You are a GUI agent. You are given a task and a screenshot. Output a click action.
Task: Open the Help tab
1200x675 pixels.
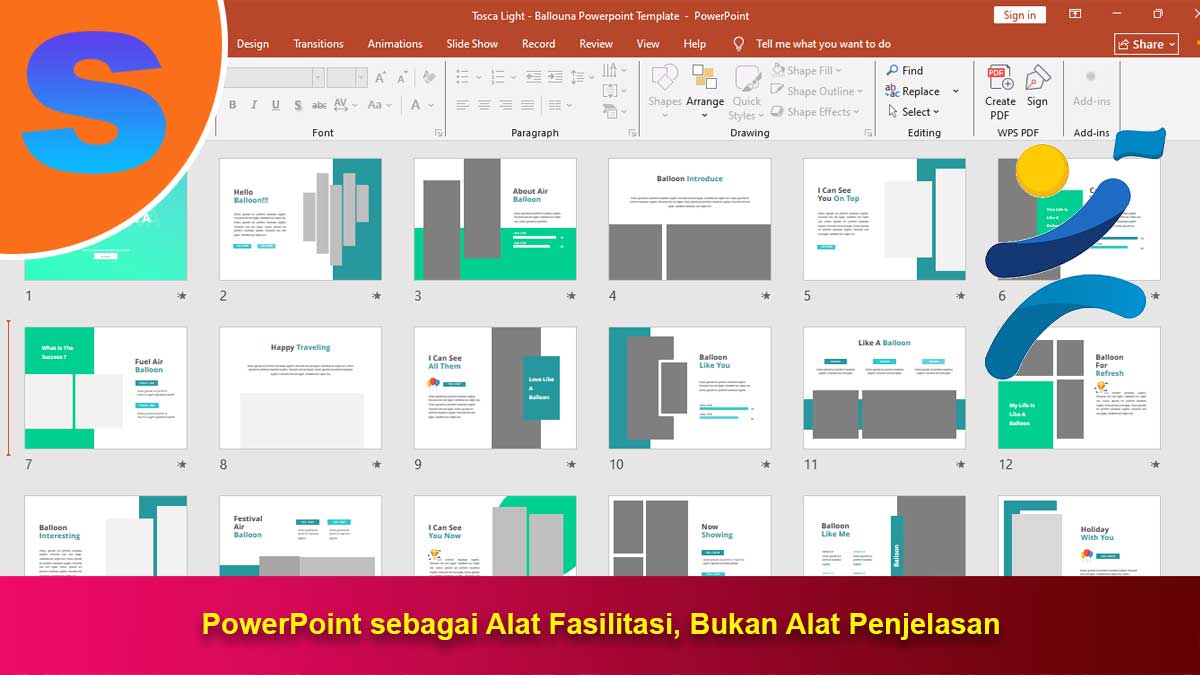coord(695,44)
